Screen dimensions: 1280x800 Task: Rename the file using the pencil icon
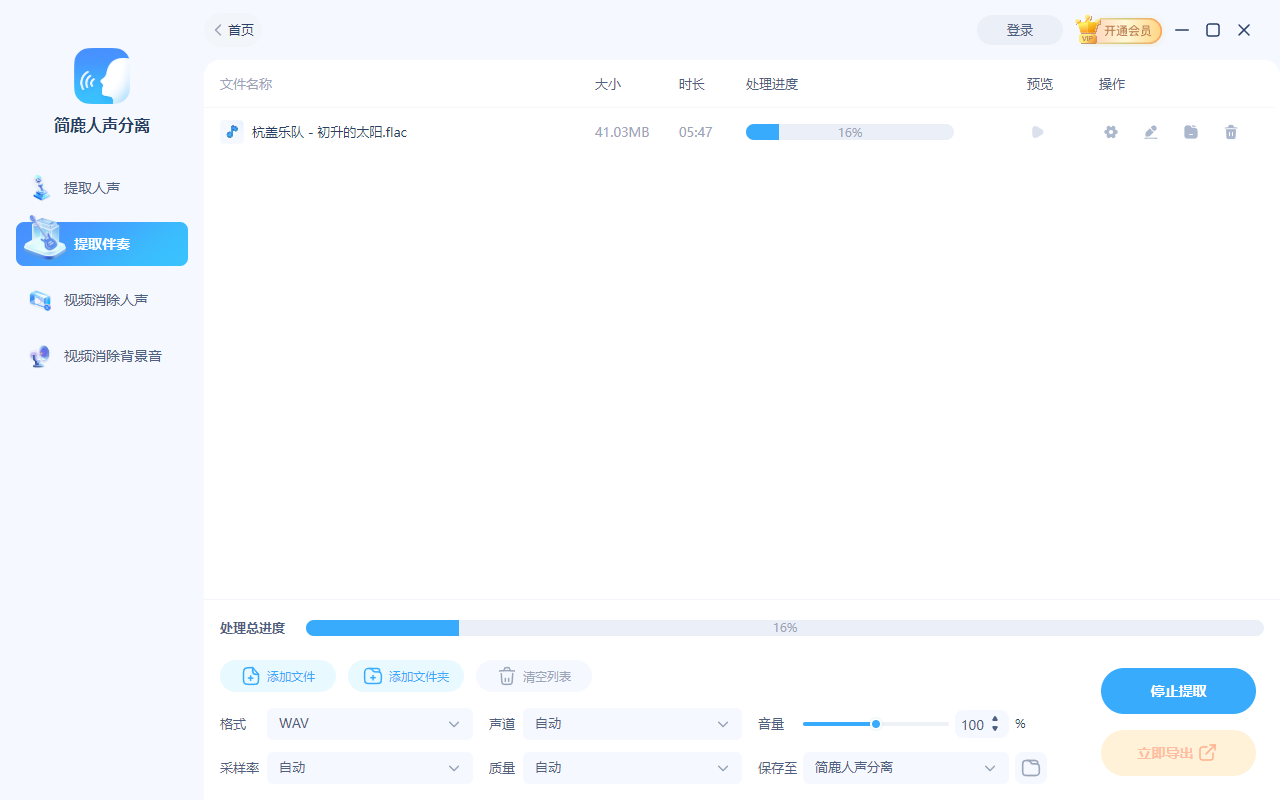point(1150,131)
